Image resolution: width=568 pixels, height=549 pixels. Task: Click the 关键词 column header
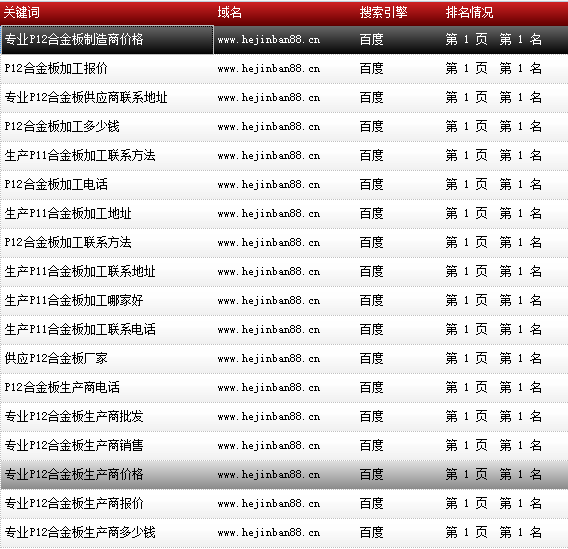pos(21,13)
